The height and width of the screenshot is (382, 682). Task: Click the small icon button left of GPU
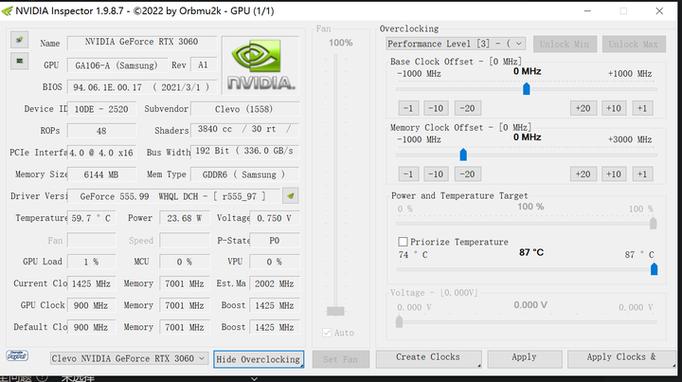point(19,61)
